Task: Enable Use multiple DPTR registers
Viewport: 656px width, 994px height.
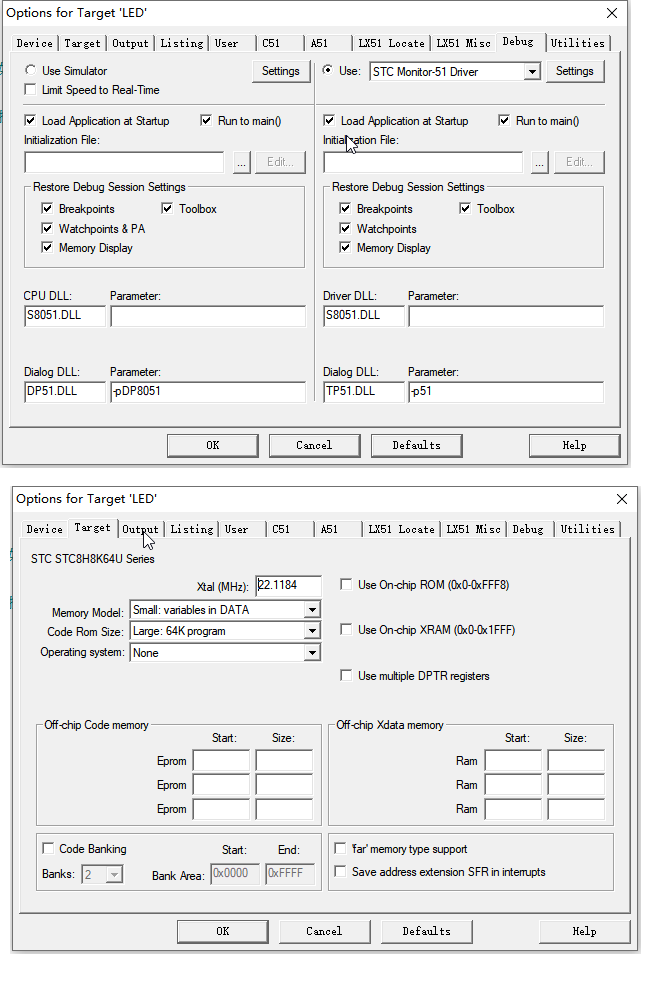Action: coord(346,675)
